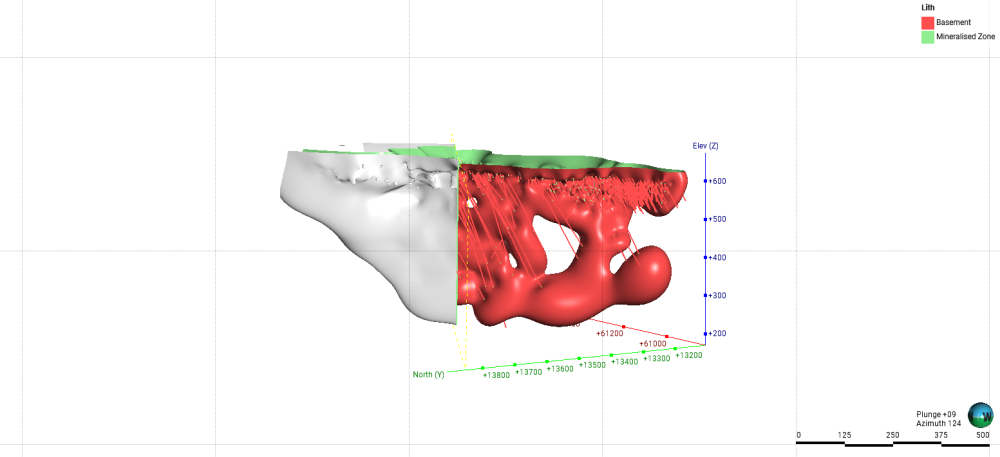Screen dimensions: 1000x457
Task: Click the scale bar 500 label
Action: click(983, 435)
